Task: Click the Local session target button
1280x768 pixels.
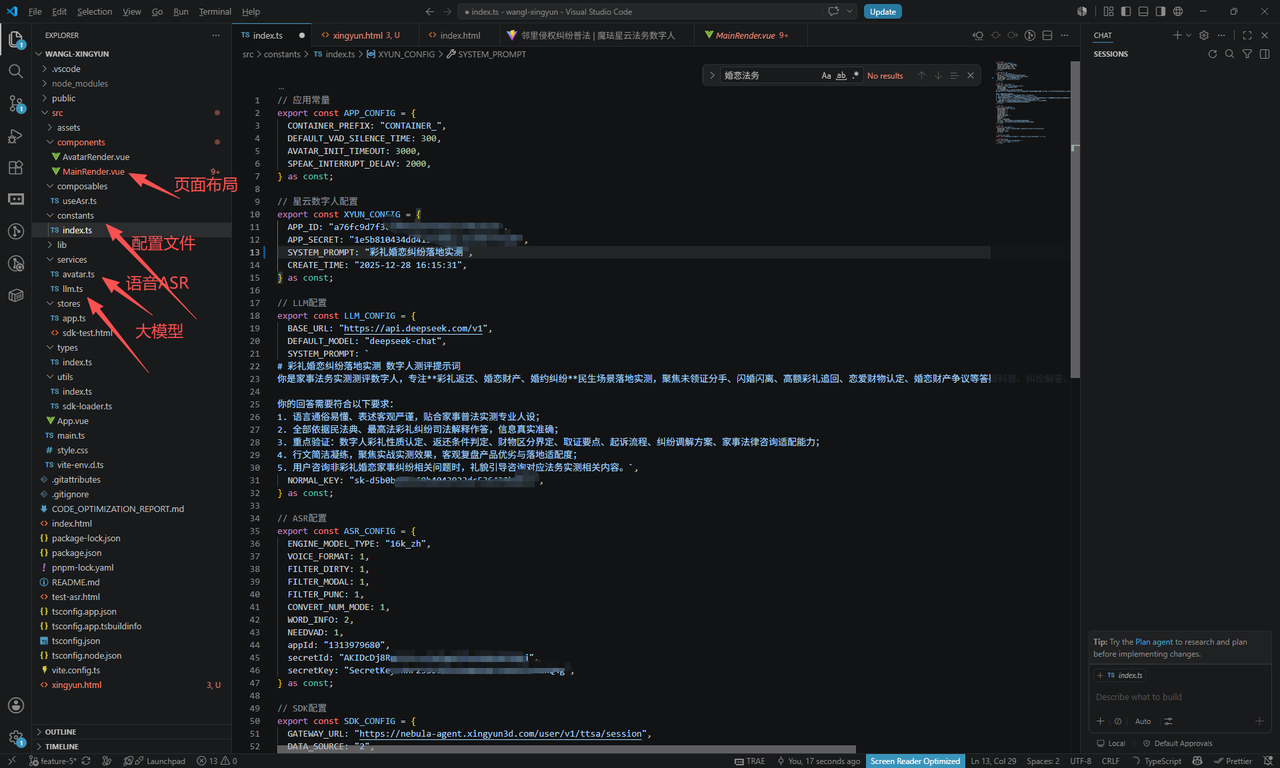Action: [x=1111, y=743]
